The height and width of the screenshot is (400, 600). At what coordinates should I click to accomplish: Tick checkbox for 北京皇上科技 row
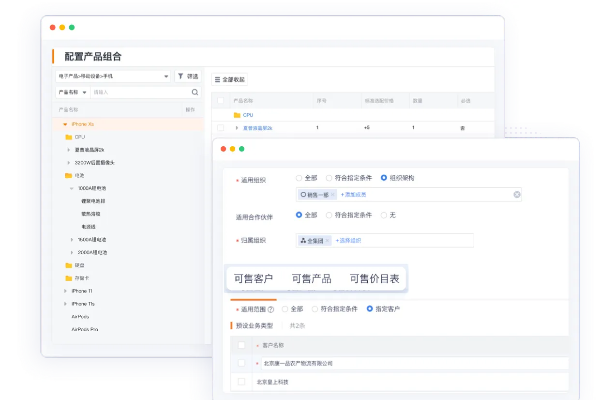tap(241, 381)
